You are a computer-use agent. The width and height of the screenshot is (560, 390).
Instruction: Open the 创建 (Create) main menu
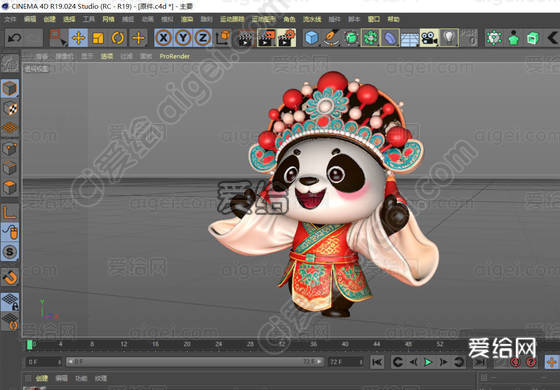coord(49,19)
